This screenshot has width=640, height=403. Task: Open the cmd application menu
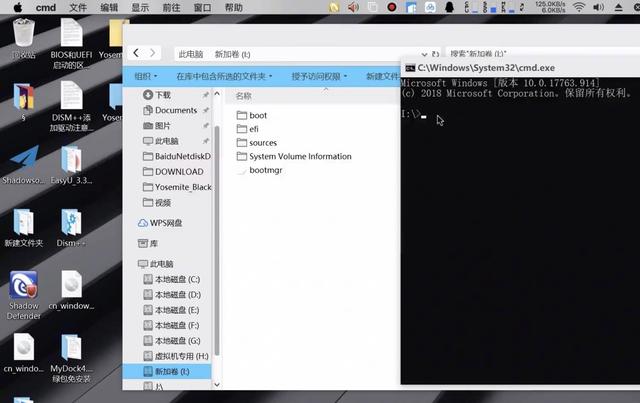[x=46, y=7]
